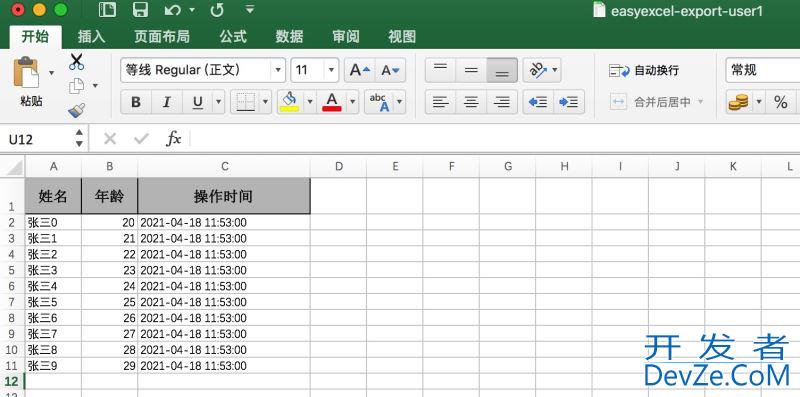800x397 pixels.
Task: Open the Undo history arrow
Action: point(192,10)
